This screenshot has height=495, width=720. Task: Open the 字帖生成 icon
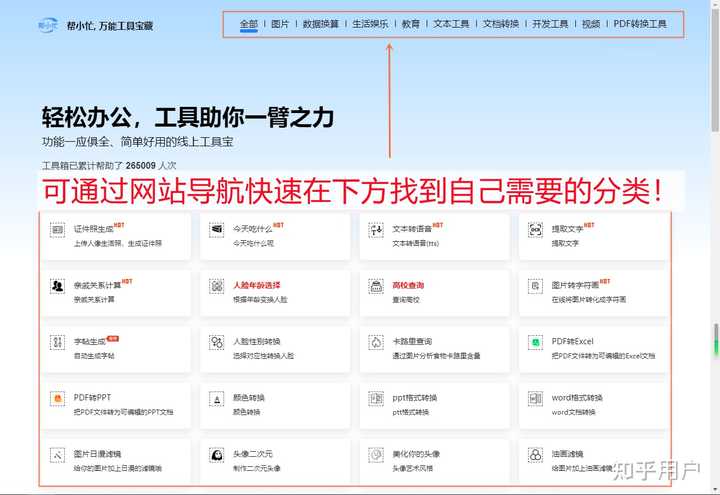[x=57, y=343]
